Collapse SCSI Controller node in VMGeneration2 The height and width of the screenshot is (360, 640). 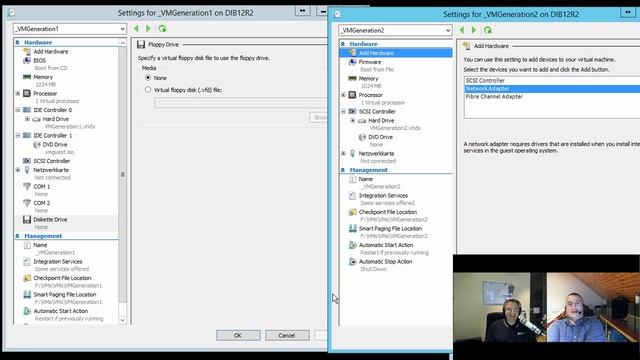click(x=343, y=111)
